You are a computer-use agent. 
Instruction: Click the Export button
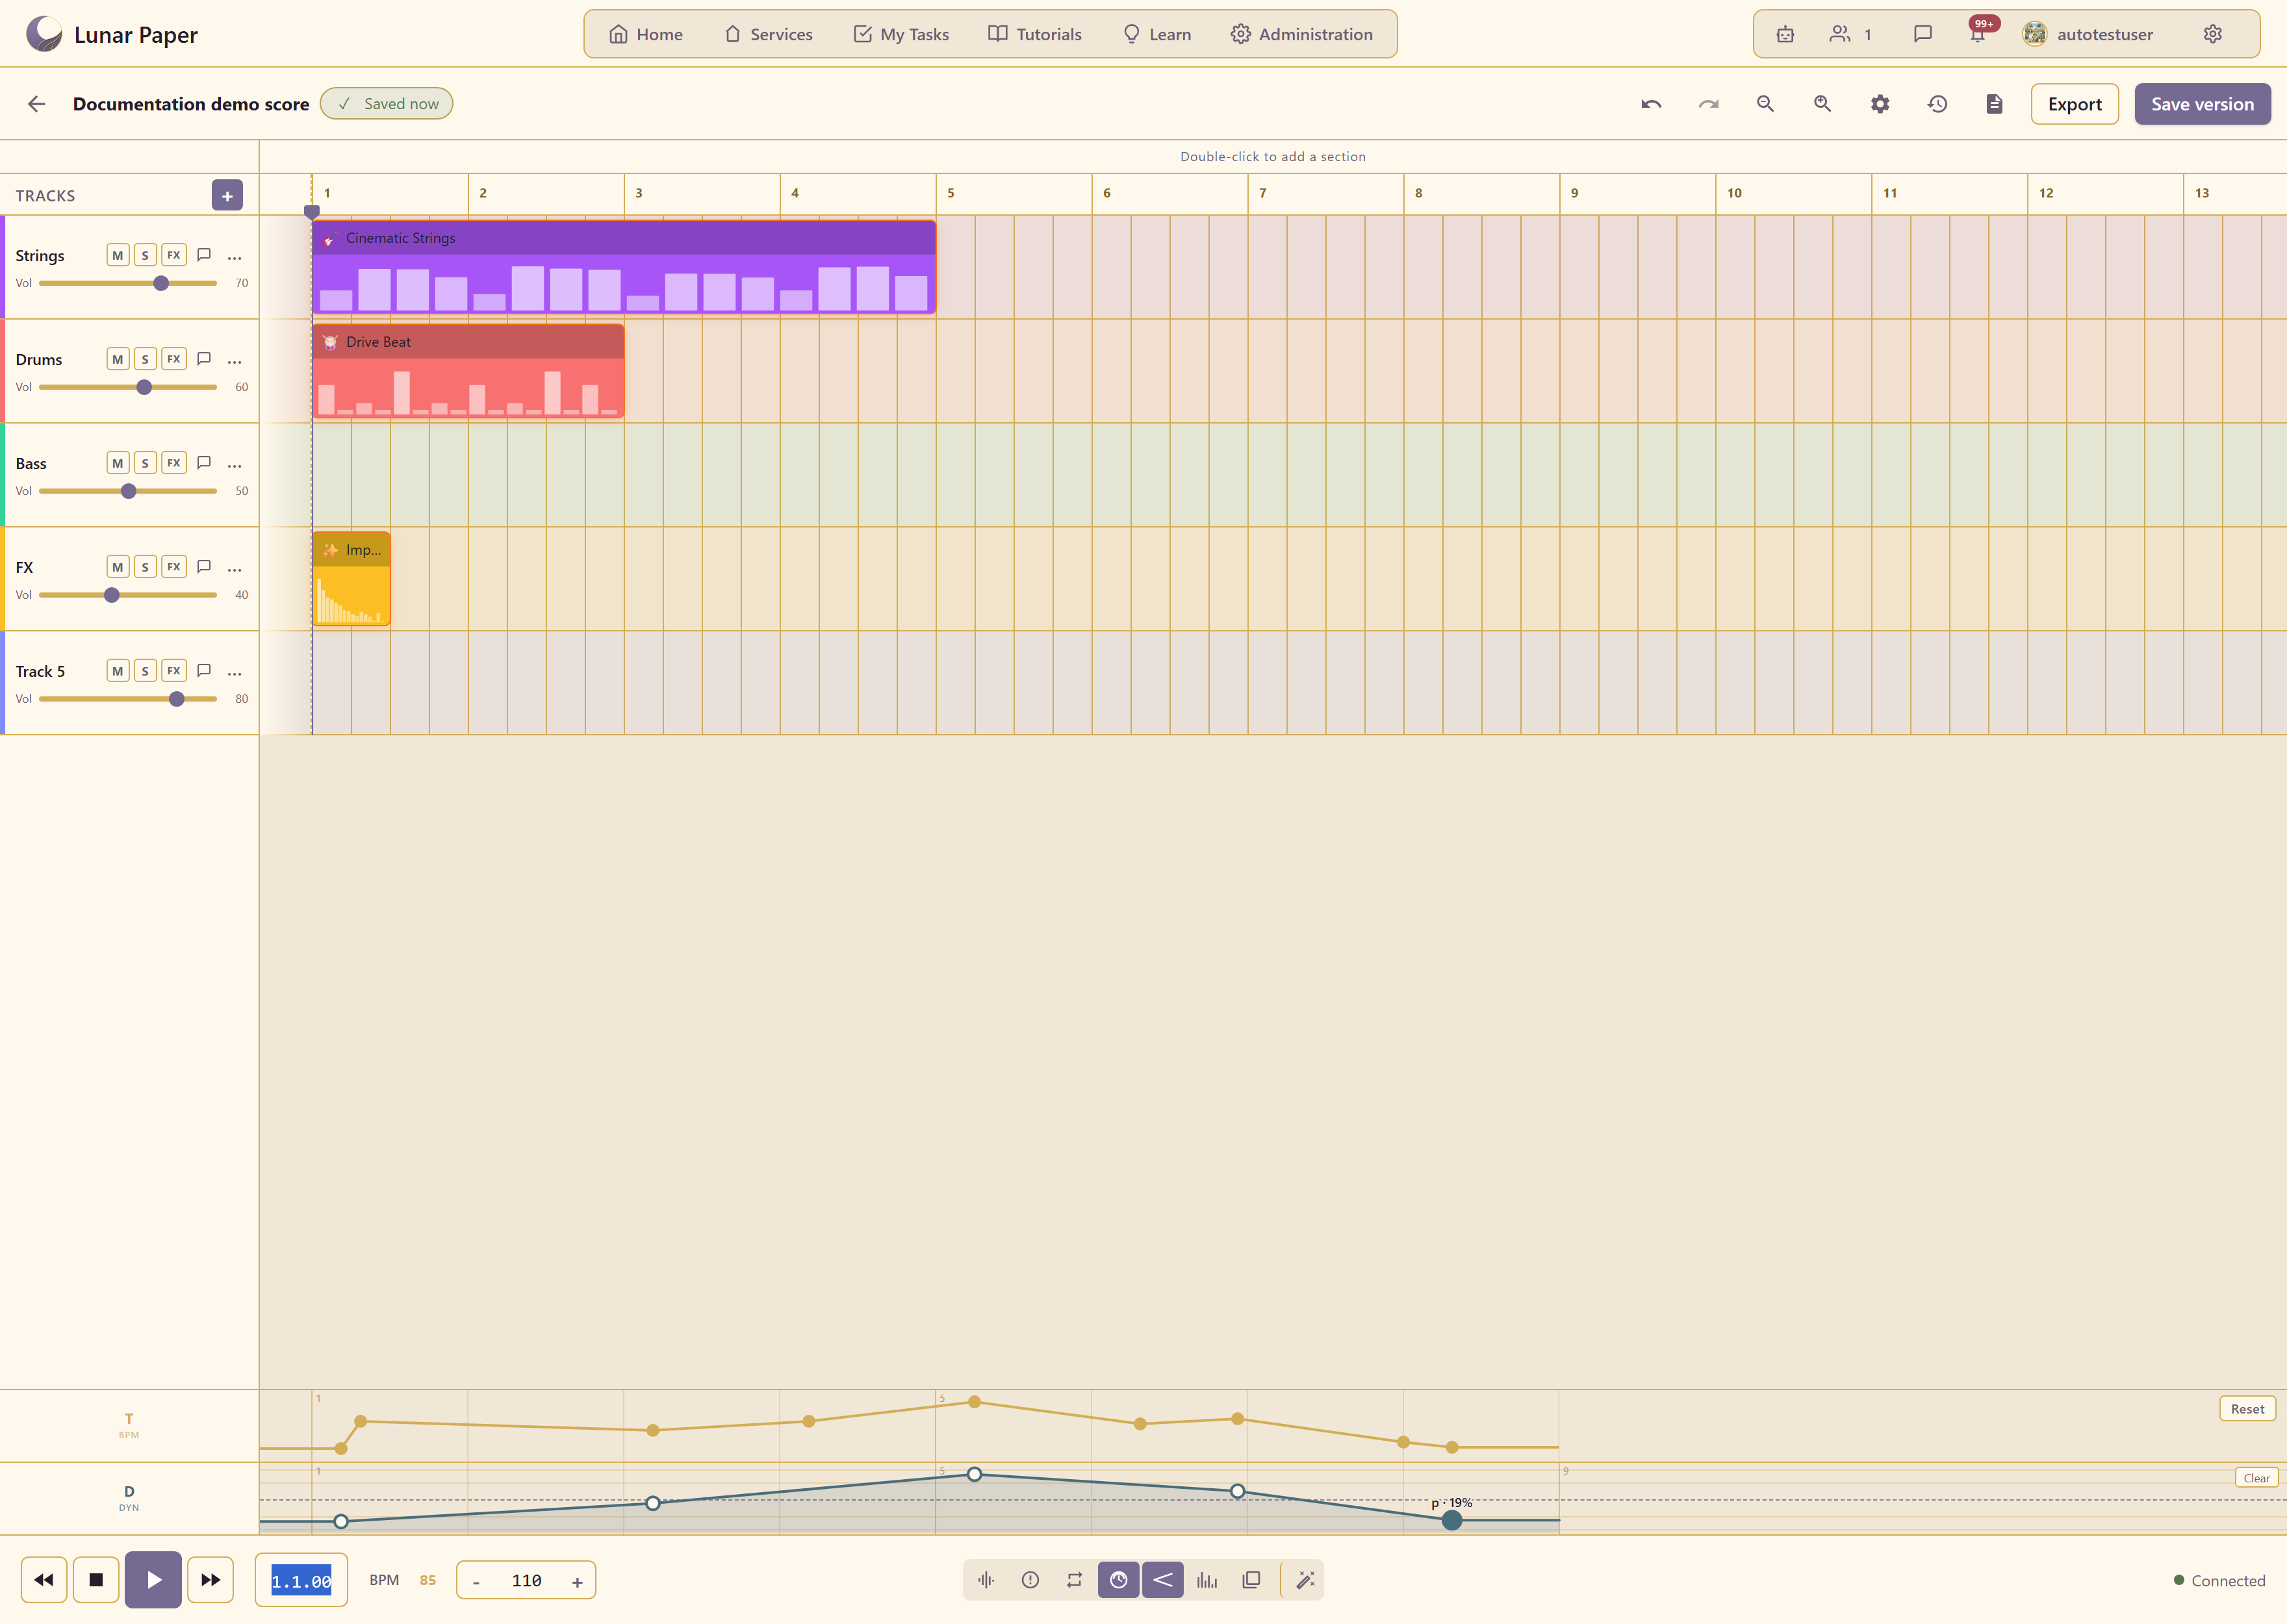[2074, 104]
